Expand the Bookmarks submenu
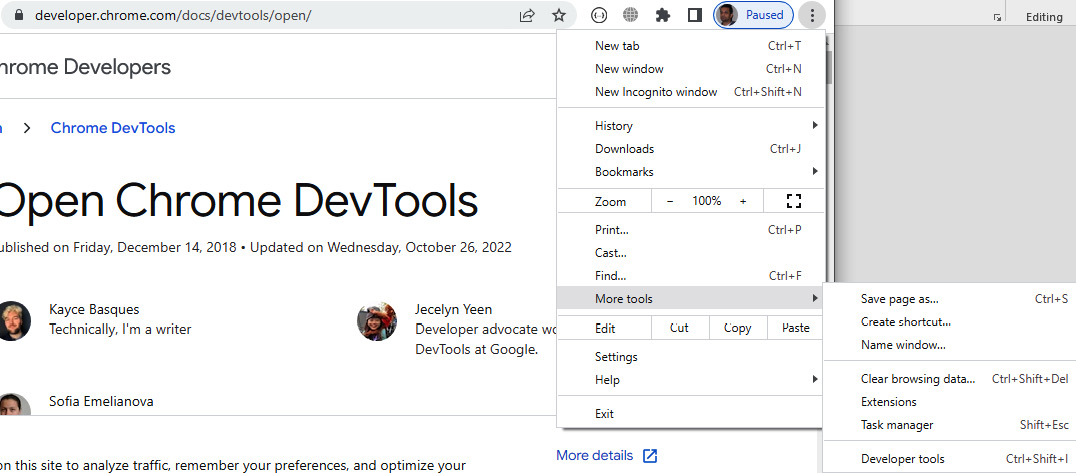1076x473 pixels. tap(690, 172)
